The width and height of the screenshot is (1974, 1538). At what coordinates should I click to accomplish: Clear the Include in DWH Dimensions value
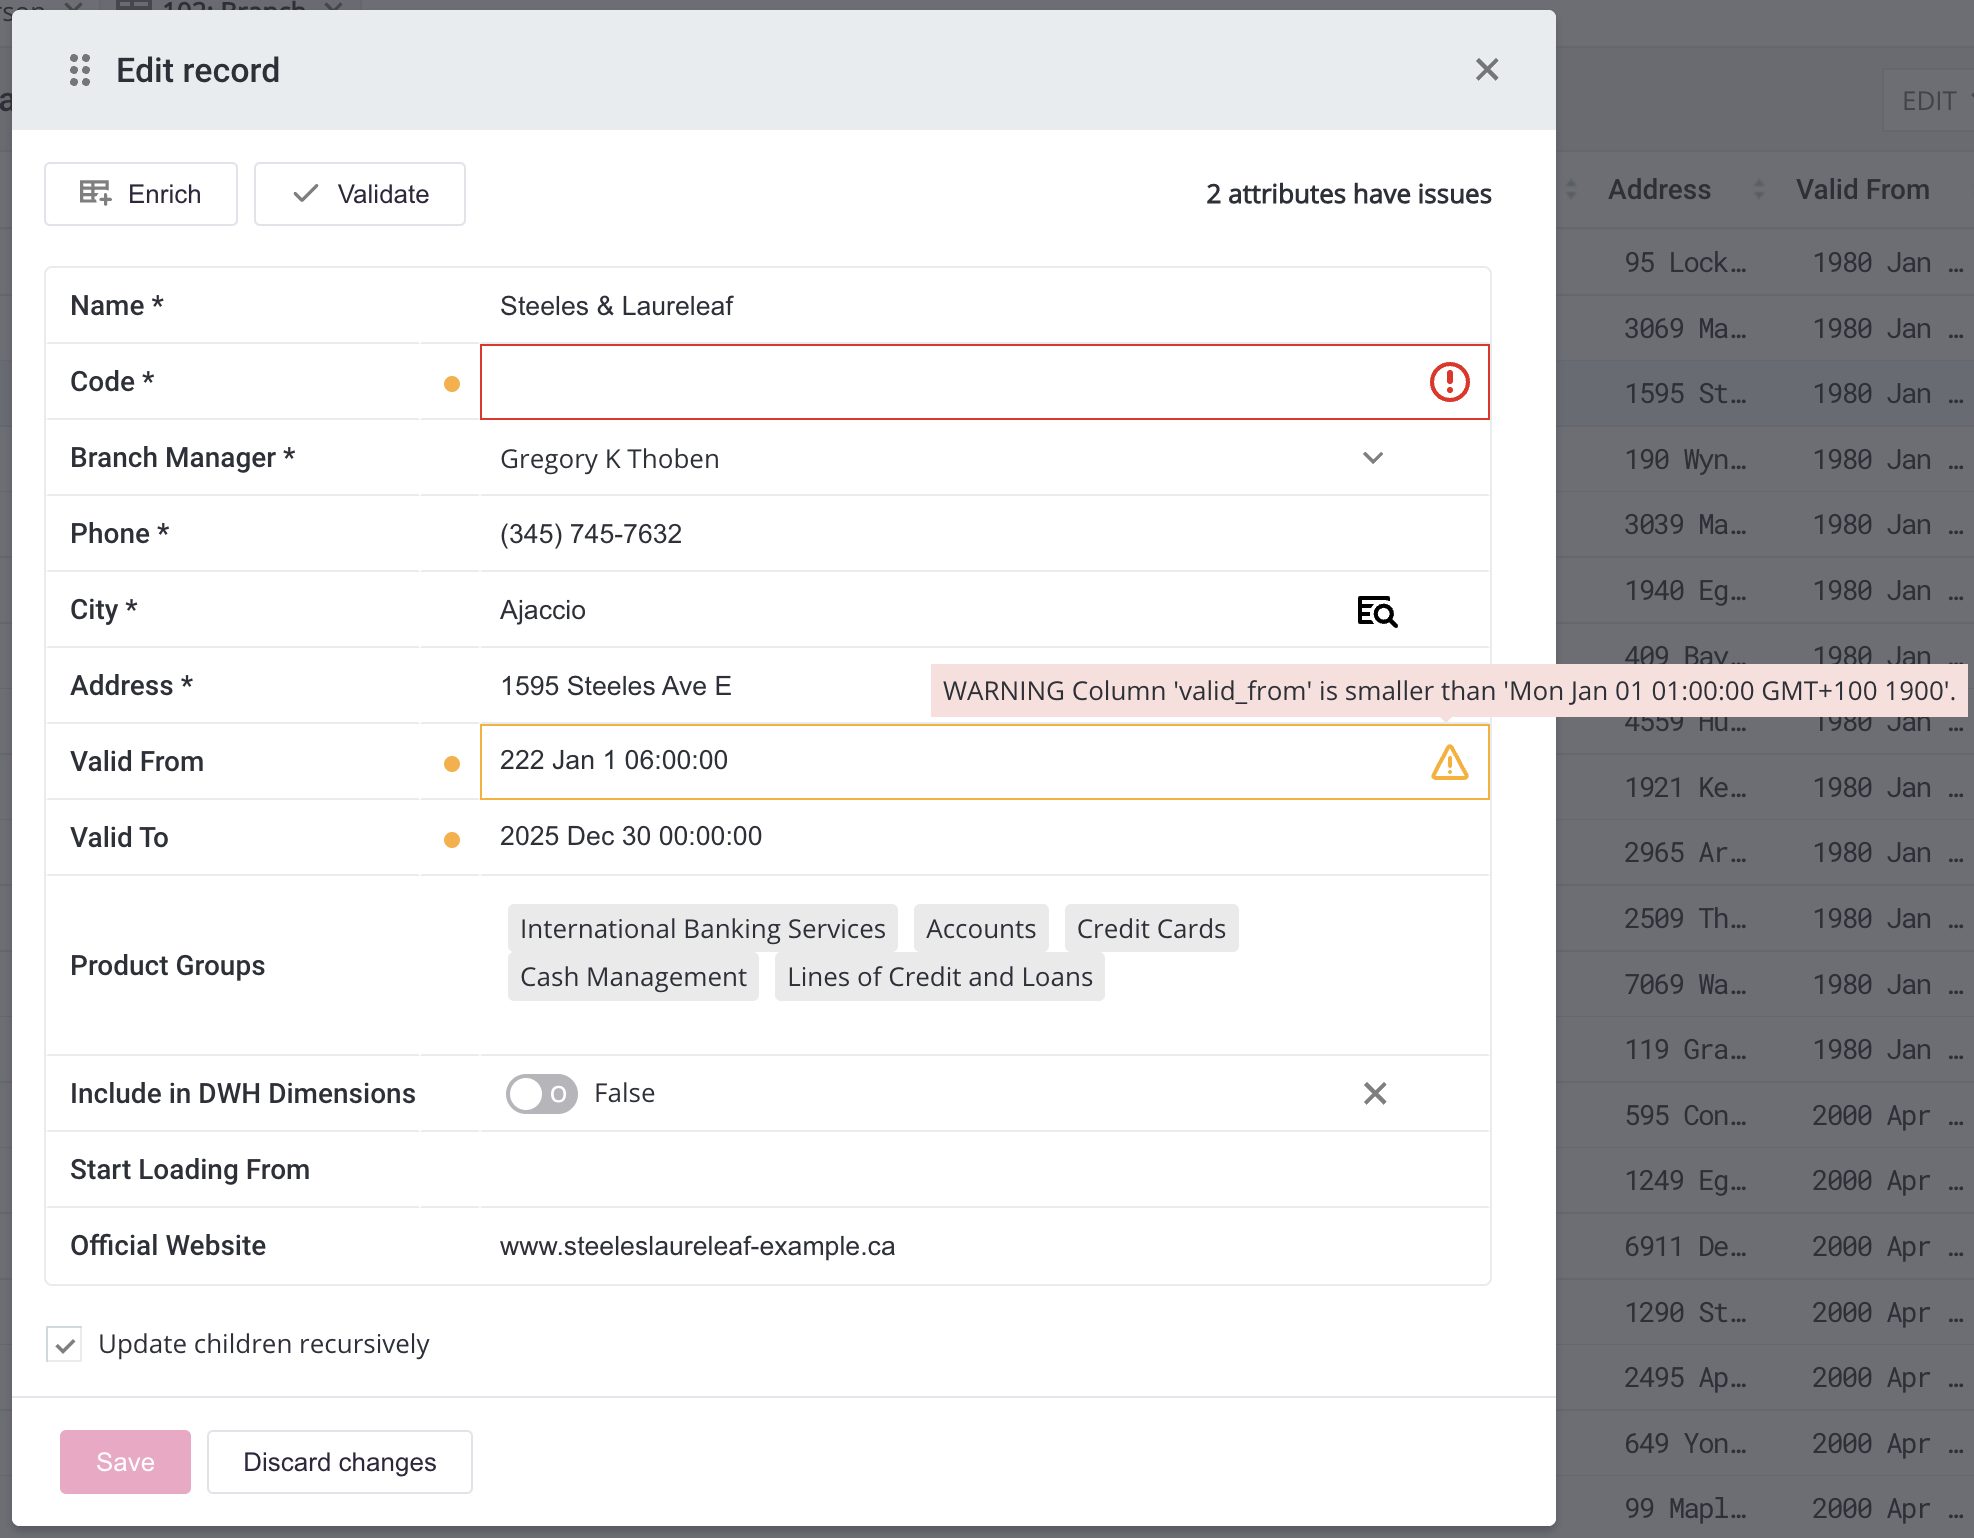pyautogui.click(x=1375, y=1094)
